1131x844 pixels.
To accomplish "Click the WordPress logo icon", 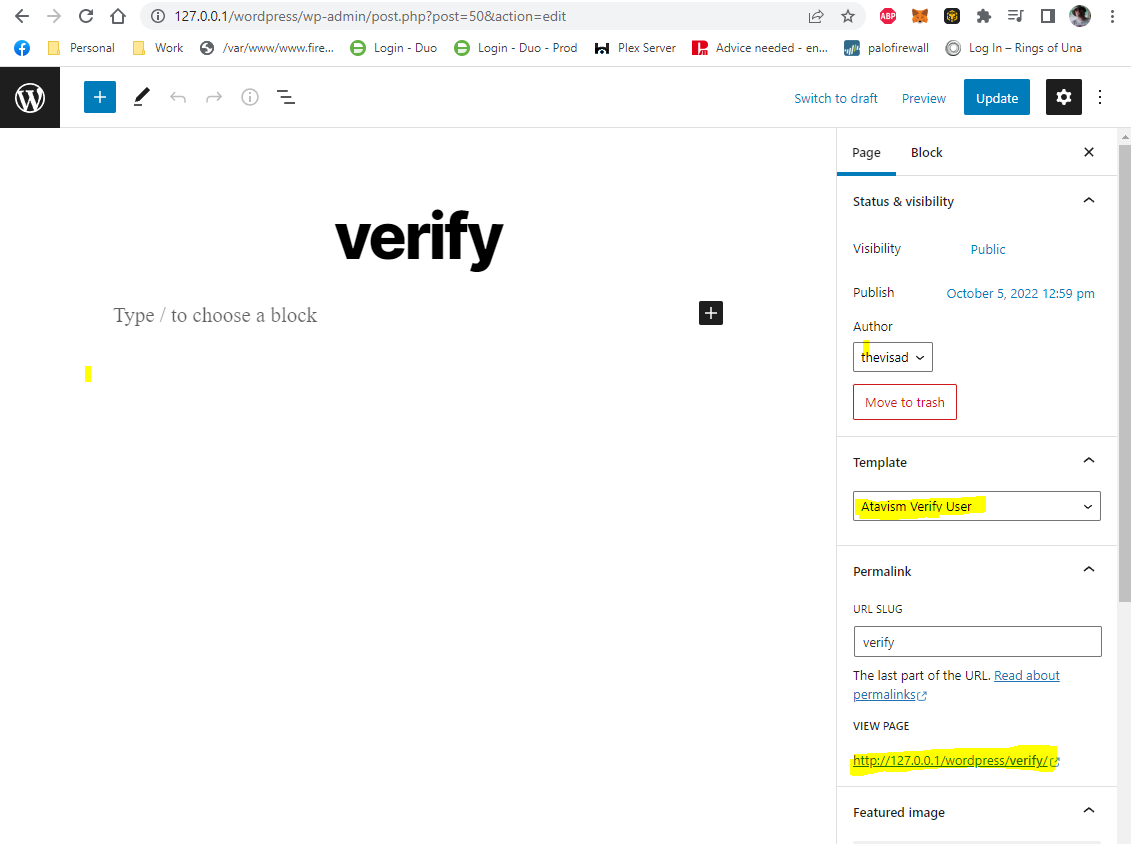I will tap(30, 98).
